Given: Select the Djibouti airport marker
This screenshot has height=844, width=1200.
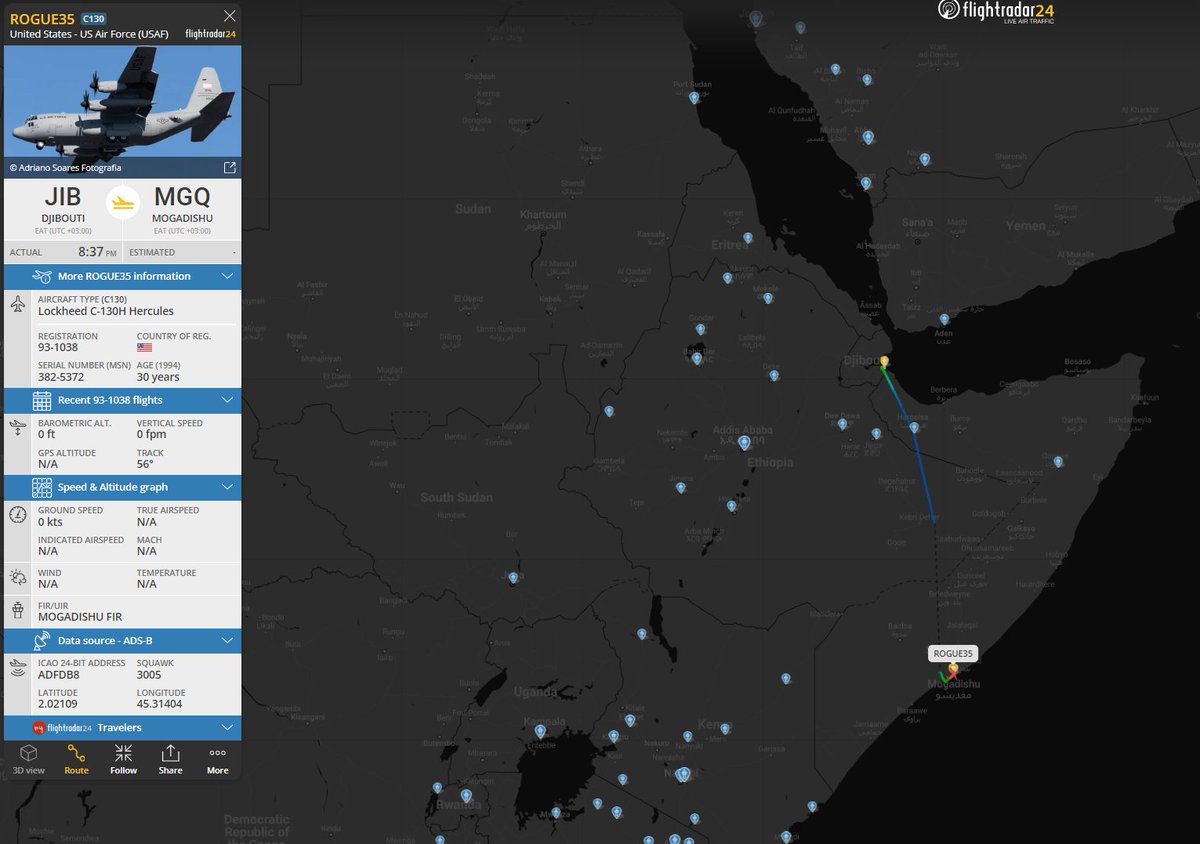Looking at the screenshot, I should point(884,362).
